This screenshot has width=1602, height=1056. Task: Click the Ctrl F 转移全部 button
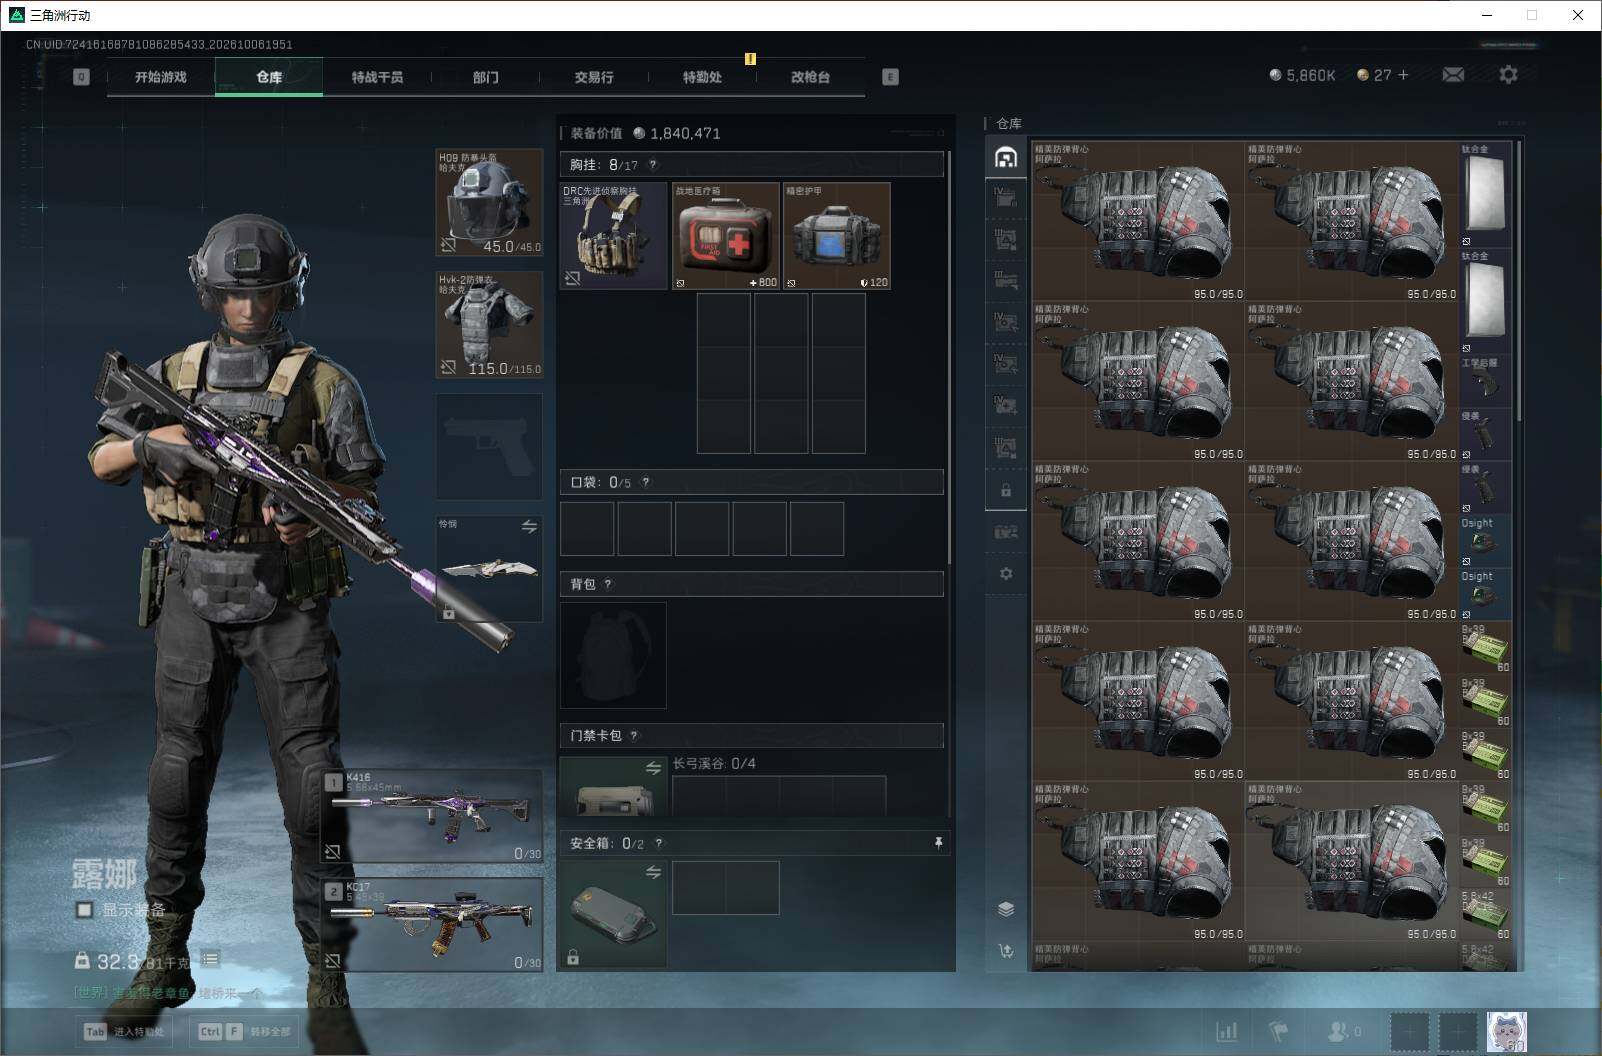246,1031
